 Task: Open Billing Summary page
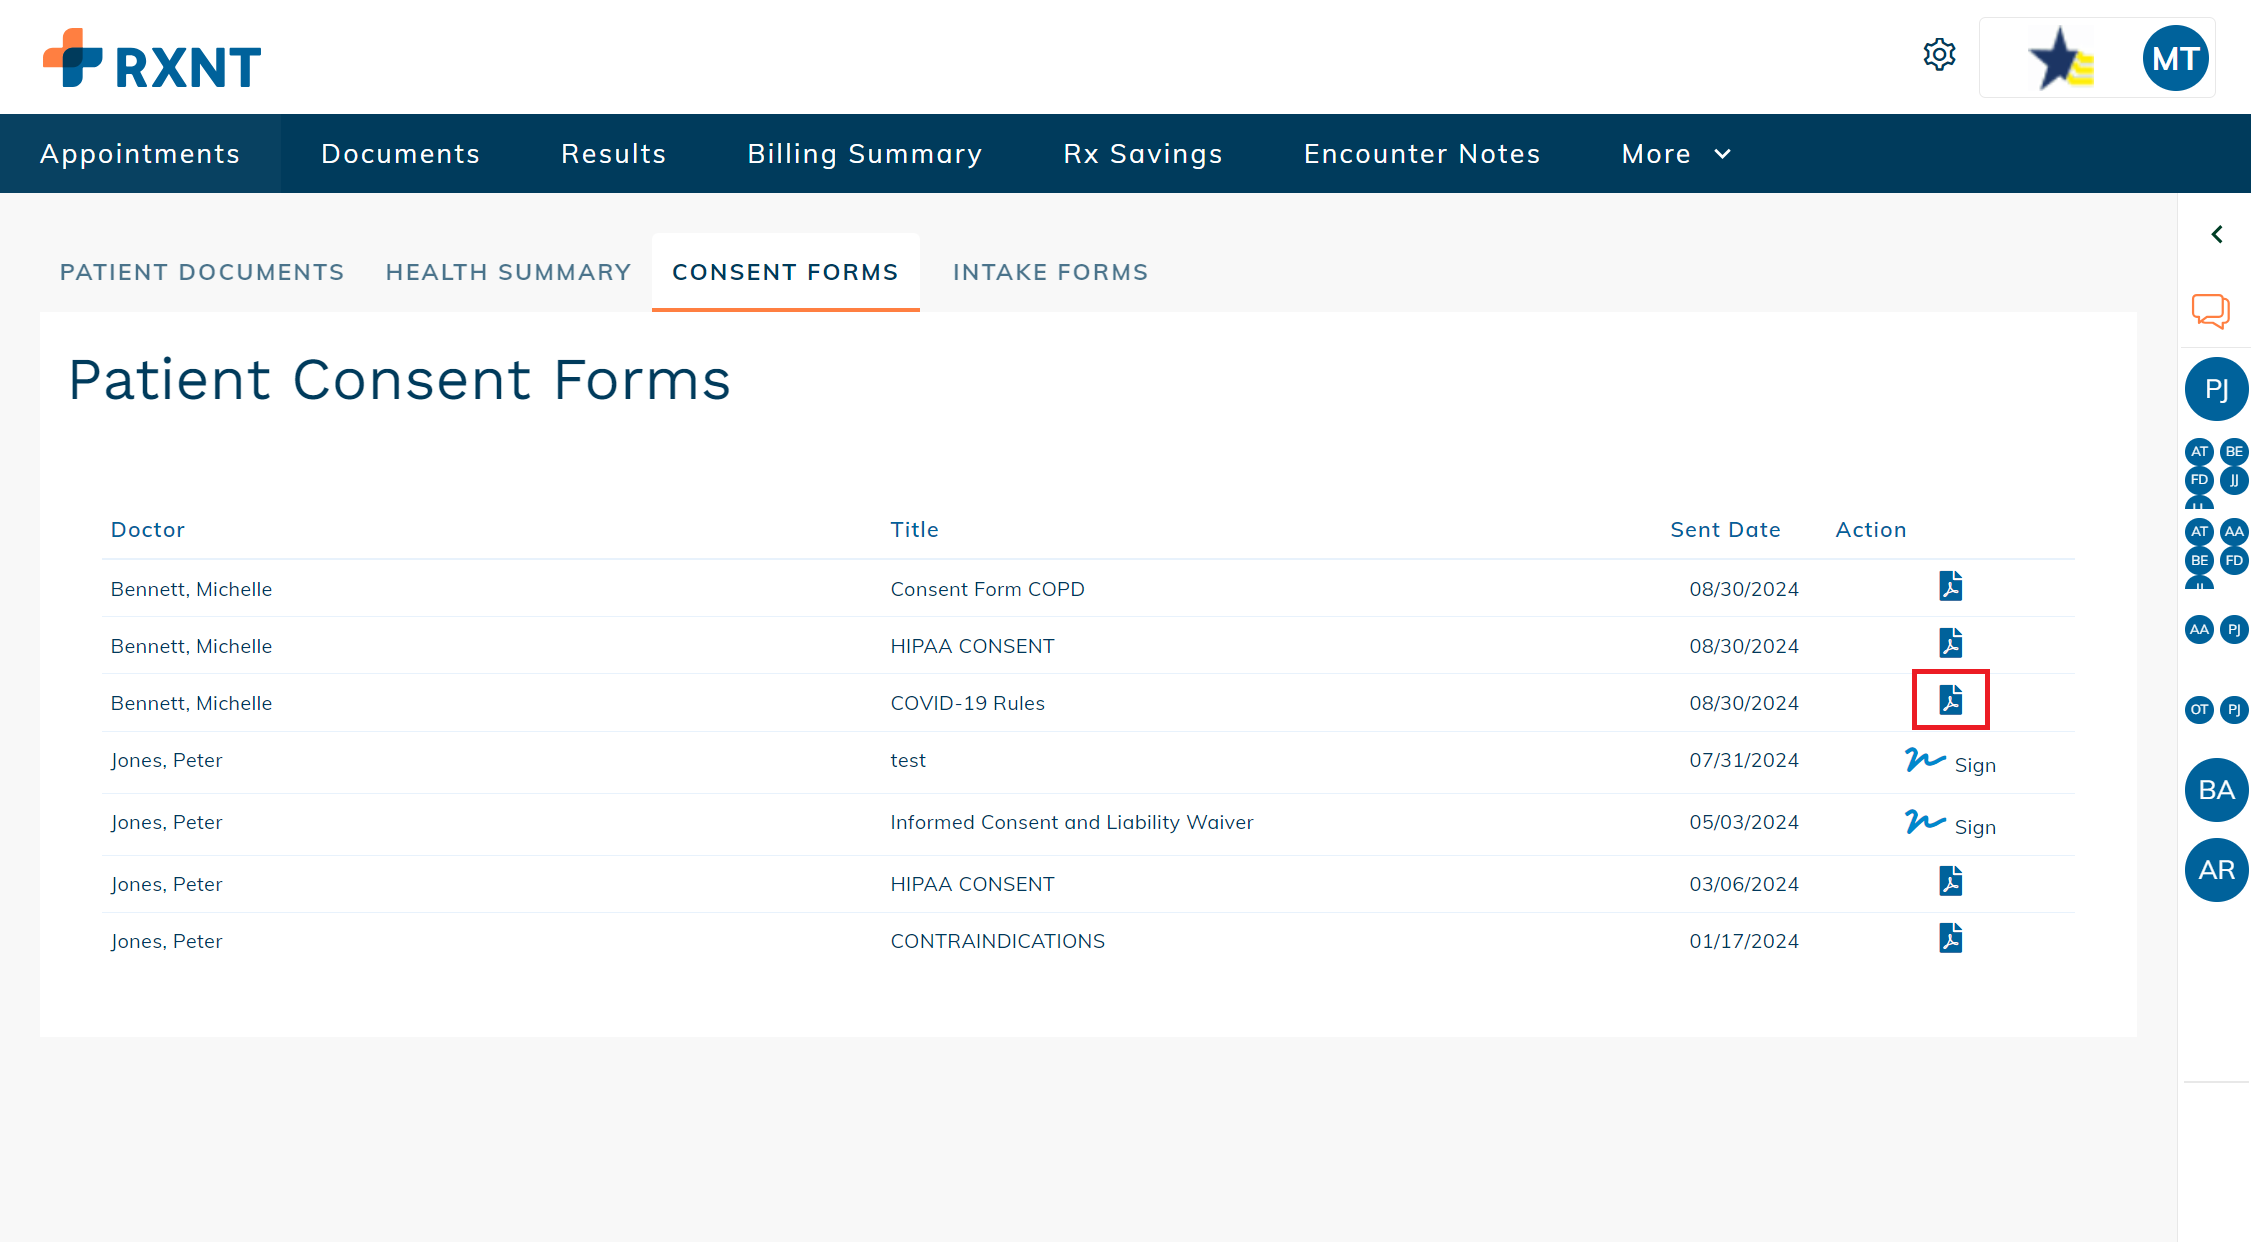pyautogui.click(x=865, y=154)
